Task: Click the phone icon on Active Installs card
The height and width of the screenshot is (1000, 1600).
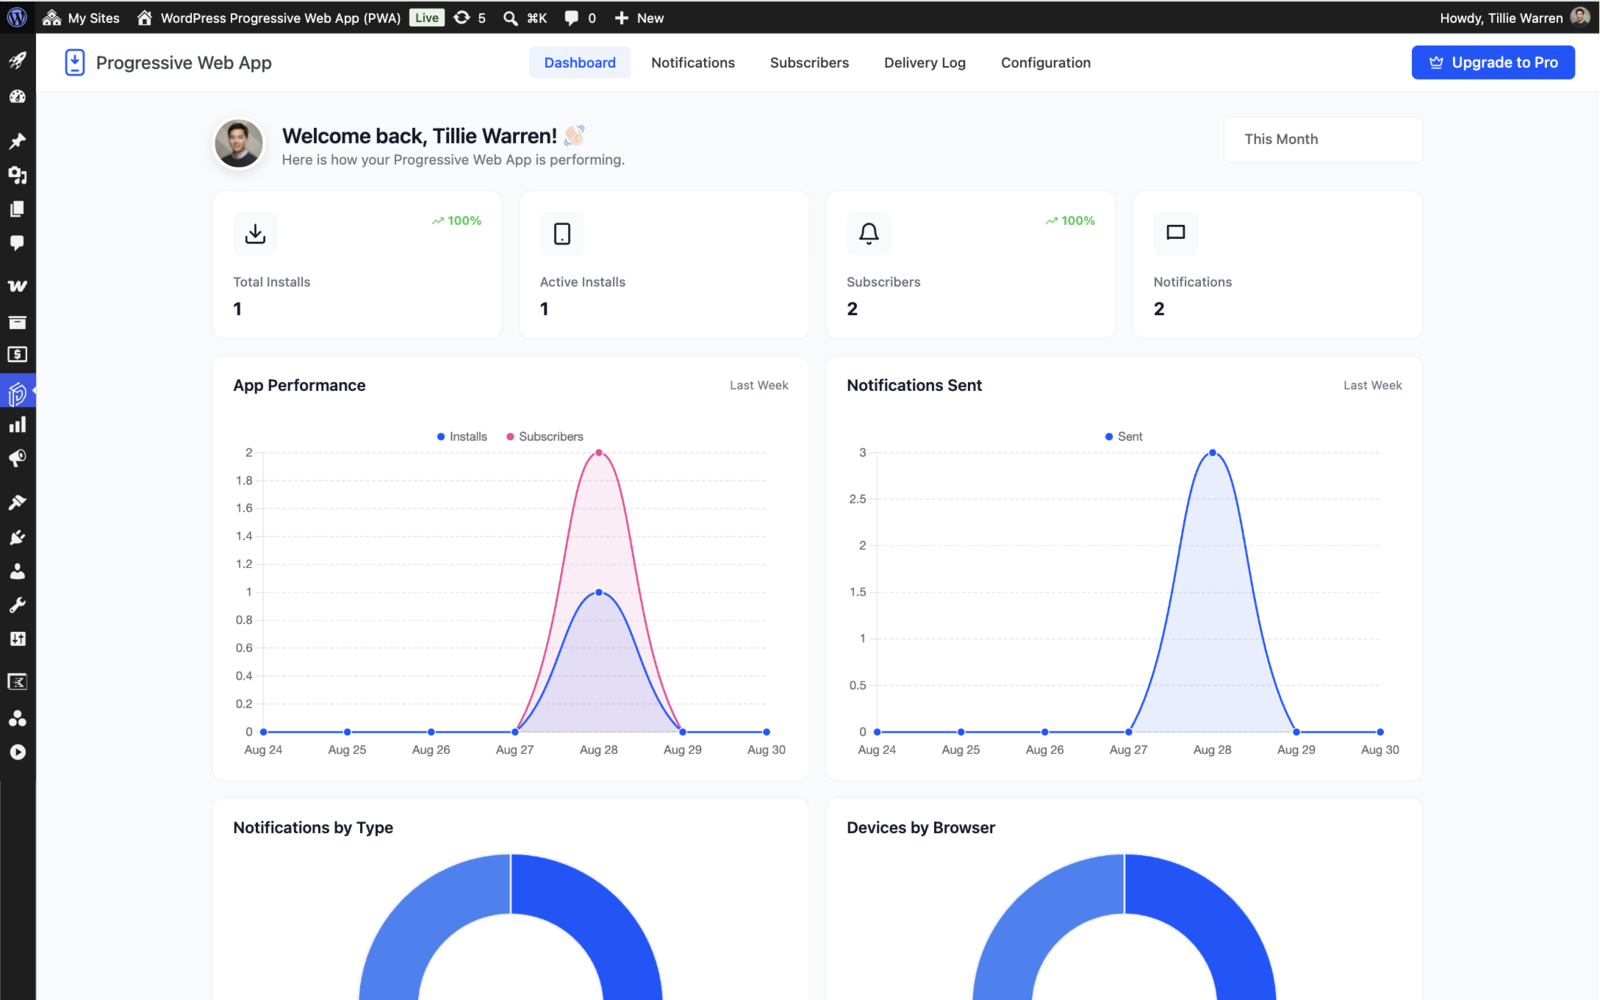Action: point(562,233)
